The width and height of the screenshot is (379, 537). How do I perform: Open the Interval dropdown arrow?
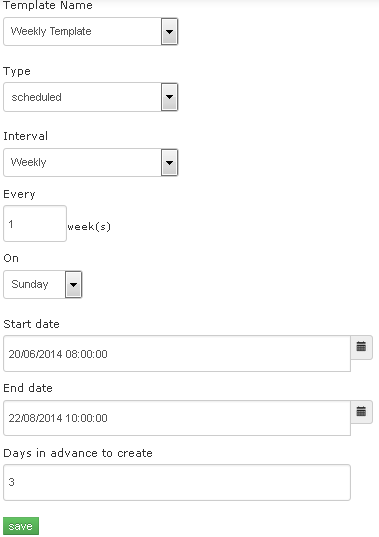coord(169,162)
